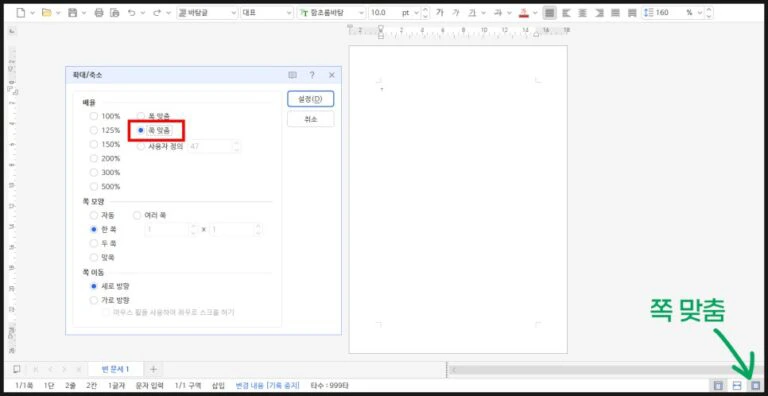Click the New document icon
The image size is (768, 396).
pos(21,13)
